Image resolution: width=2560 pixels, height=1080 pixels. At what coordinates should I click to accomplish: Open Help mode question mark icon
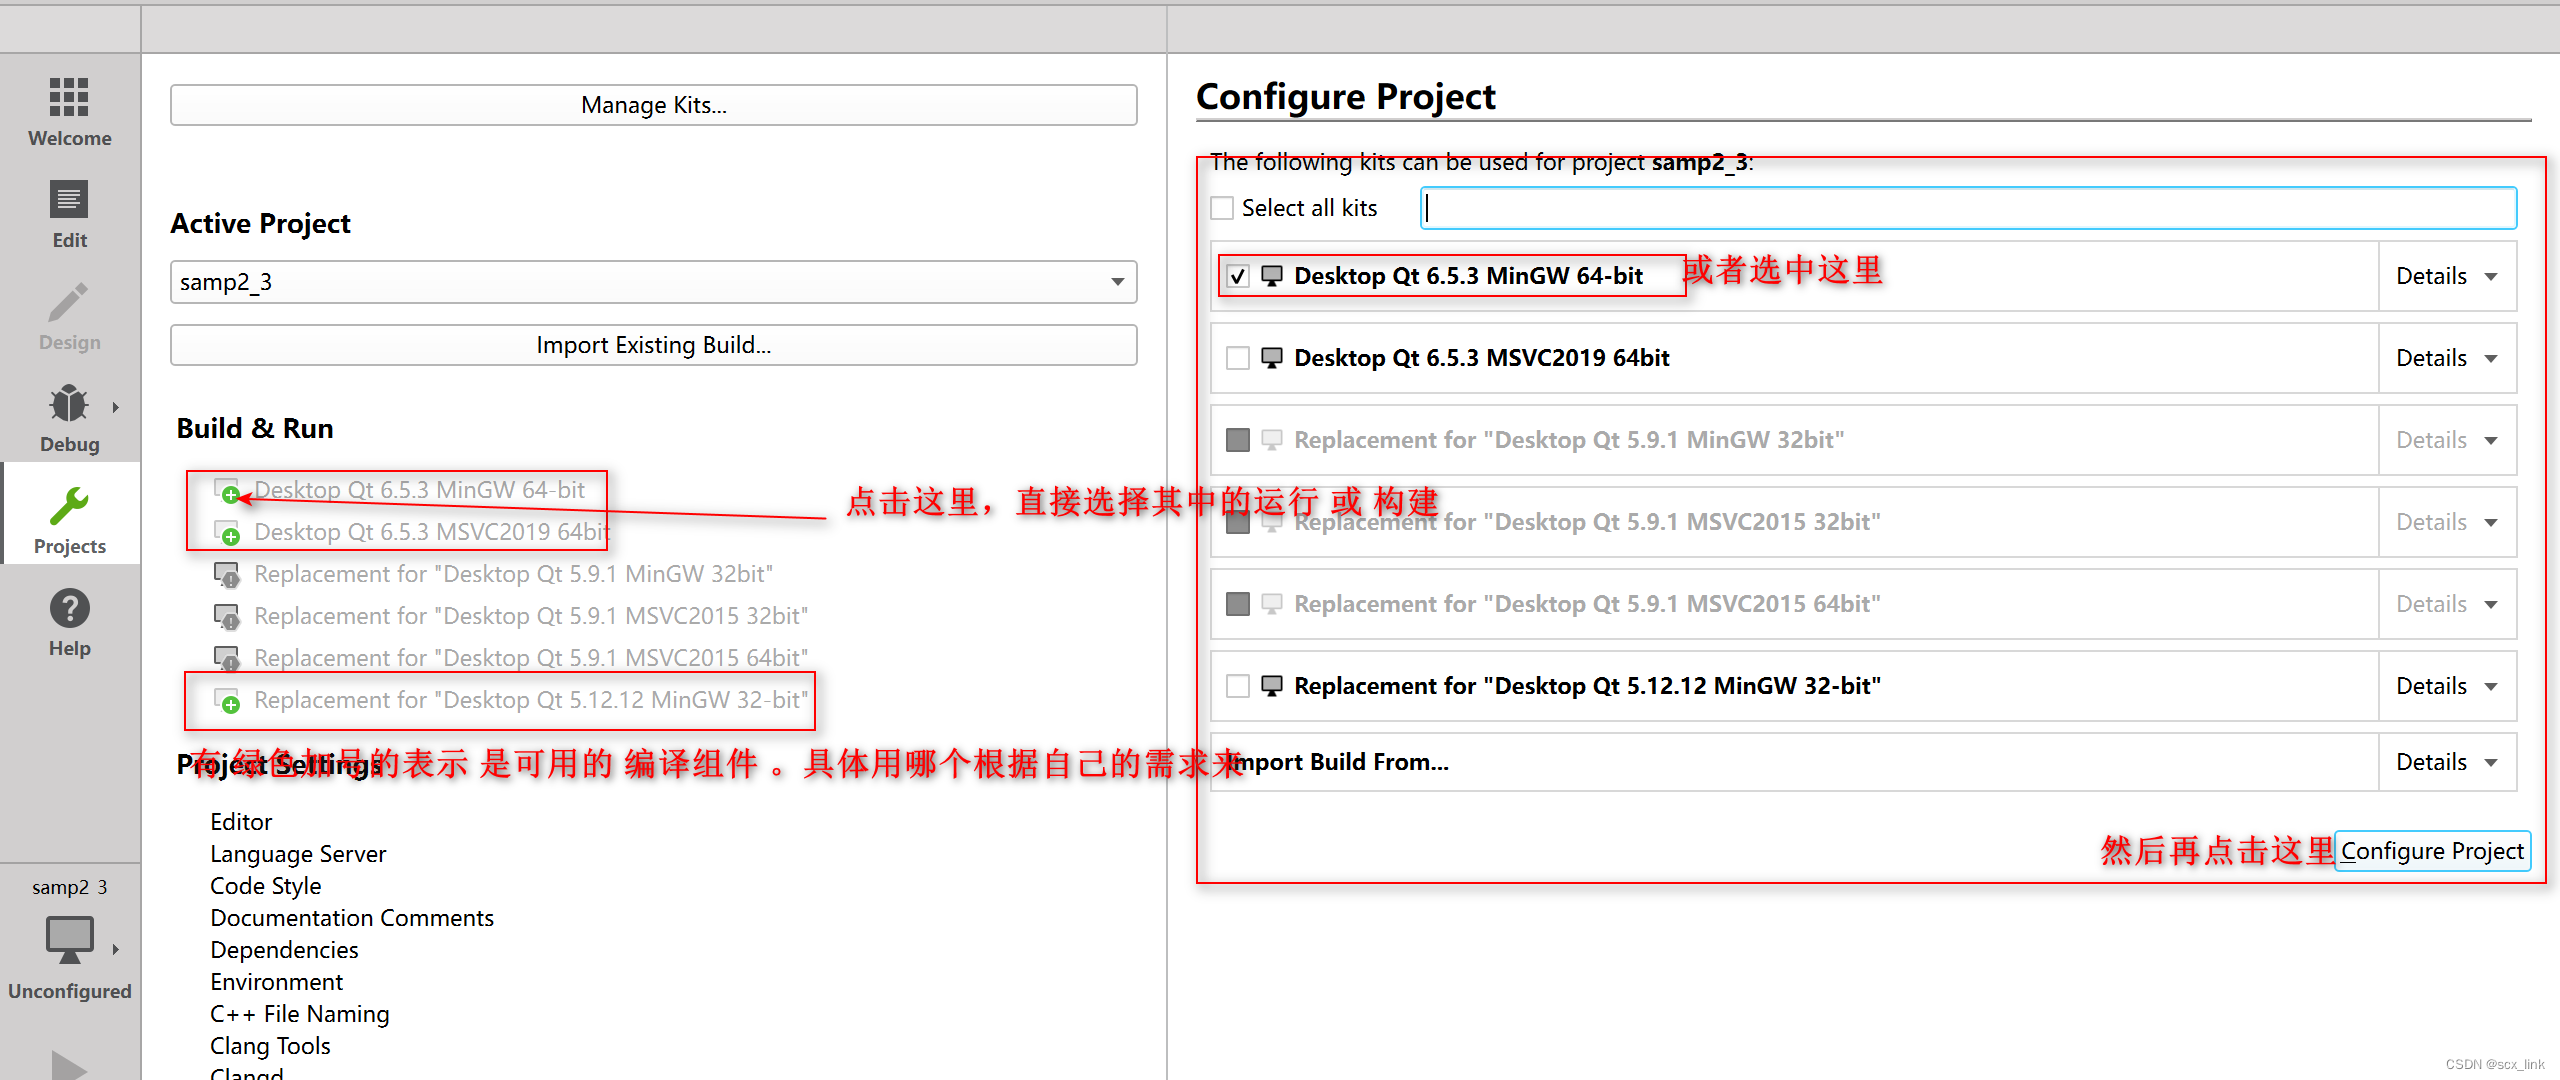click(x=69, y=608)
